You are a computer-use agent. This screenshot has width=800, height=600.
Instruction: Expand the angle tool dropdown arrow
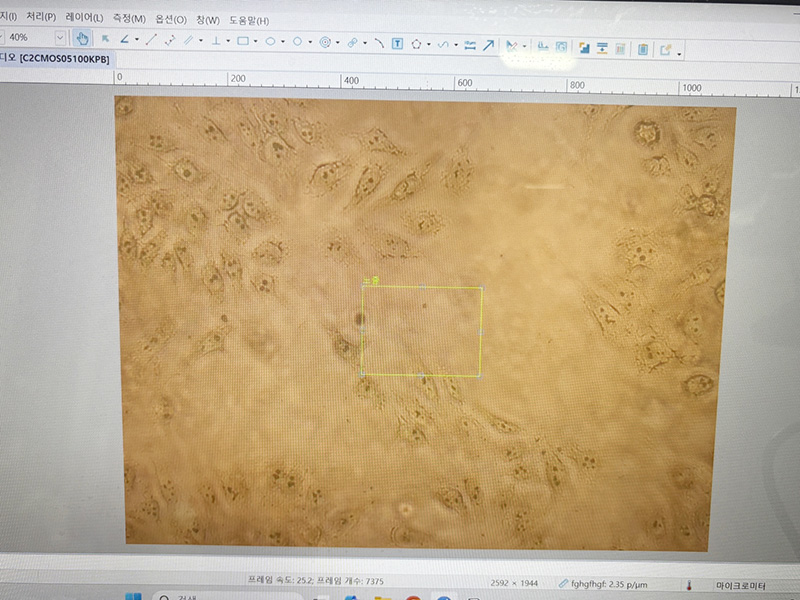click(137, 41)
